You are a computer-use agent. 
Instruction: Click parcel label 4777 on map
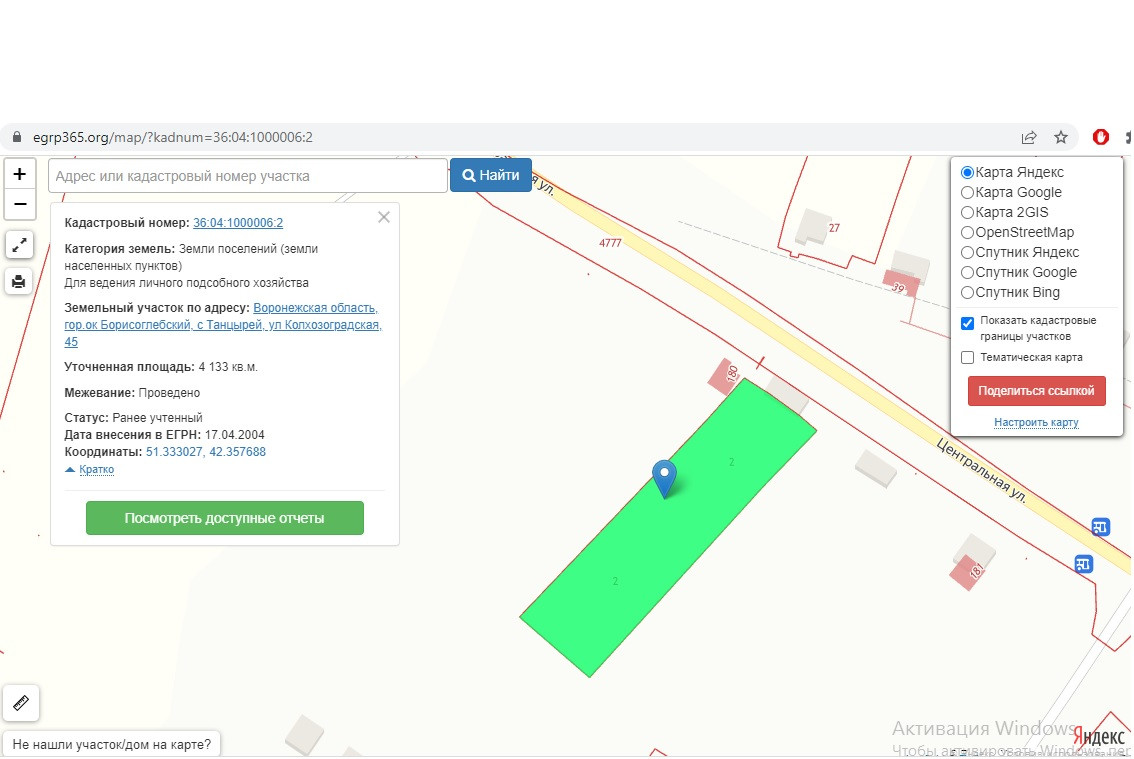610,243
